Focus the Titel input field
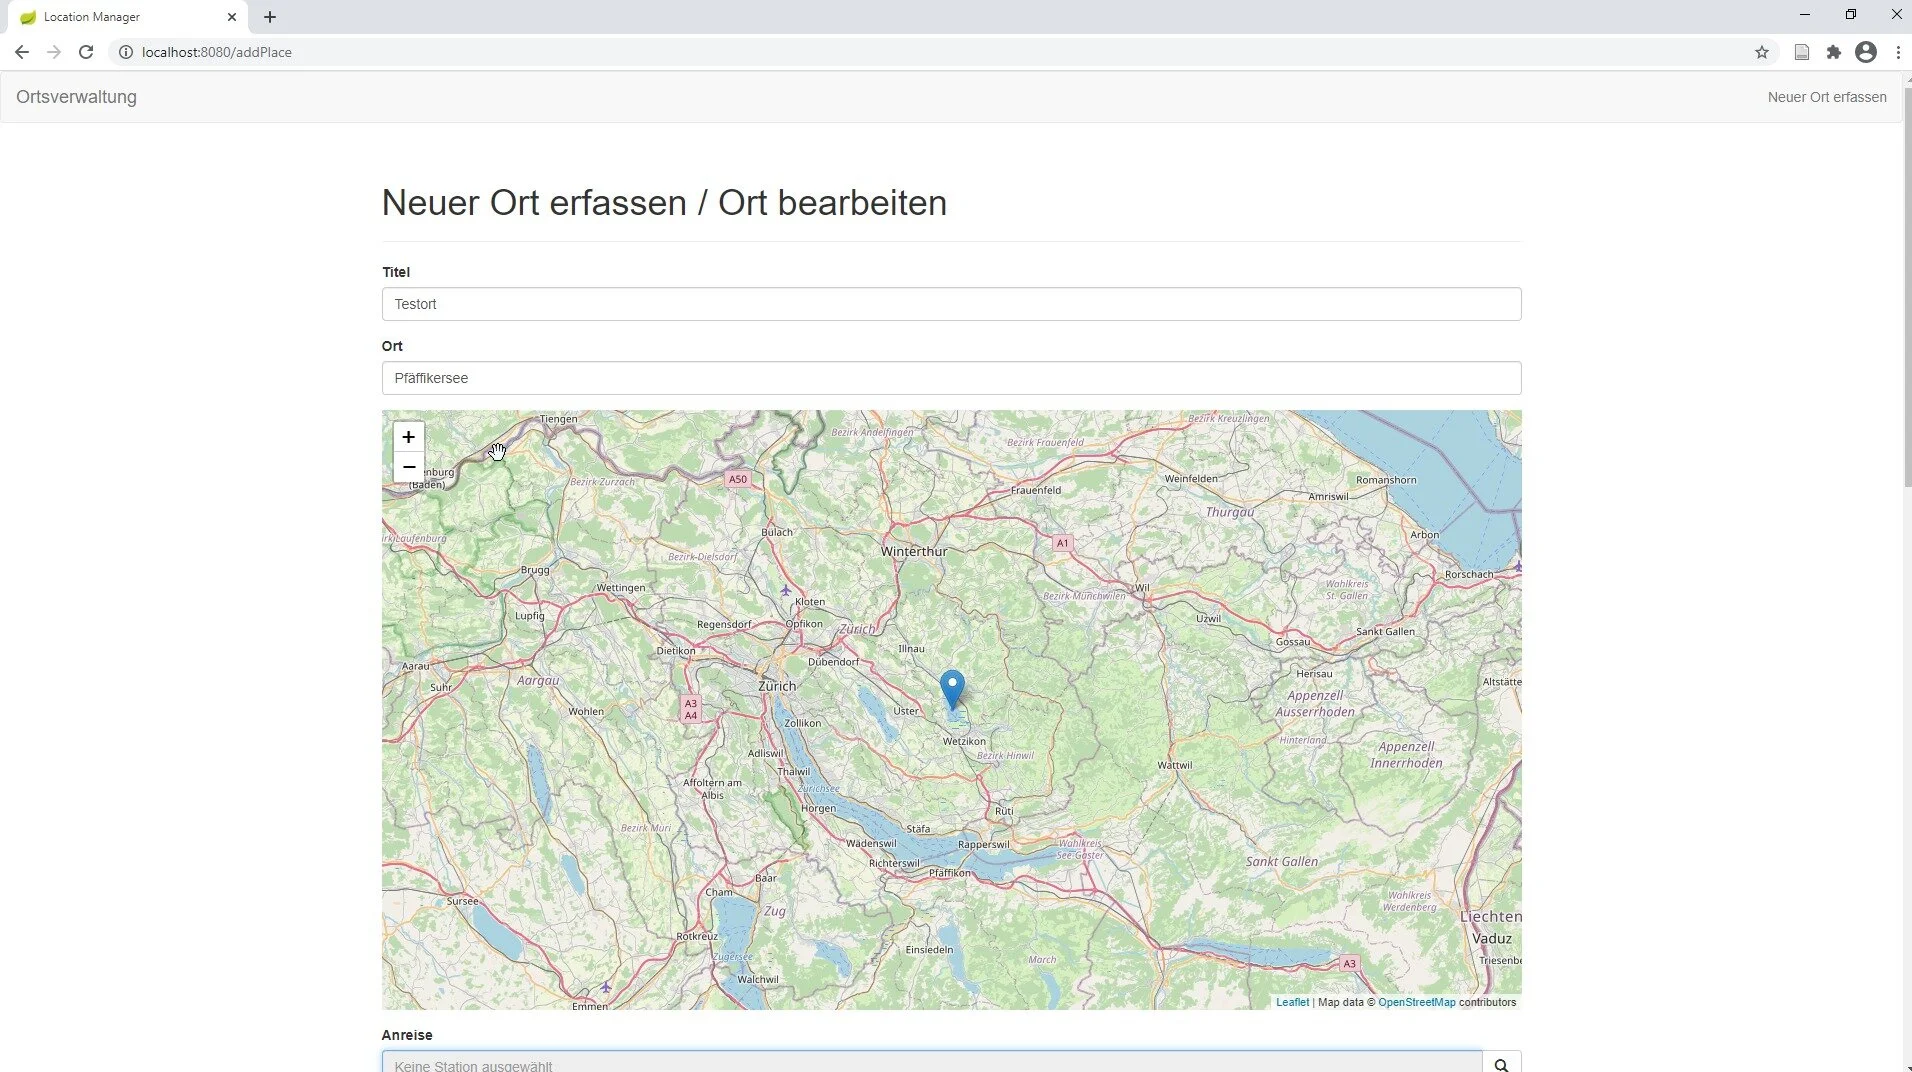Screen dimensions: 1912x1072 pyautogui.click(x=952, y=304)
